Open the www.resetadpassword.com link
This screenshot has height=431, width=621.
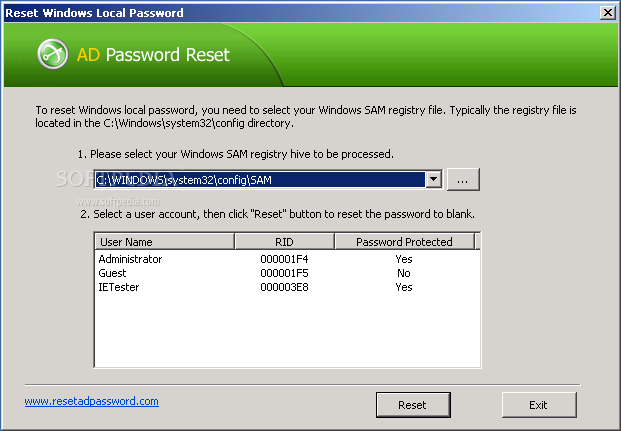(x=91, y=401)
